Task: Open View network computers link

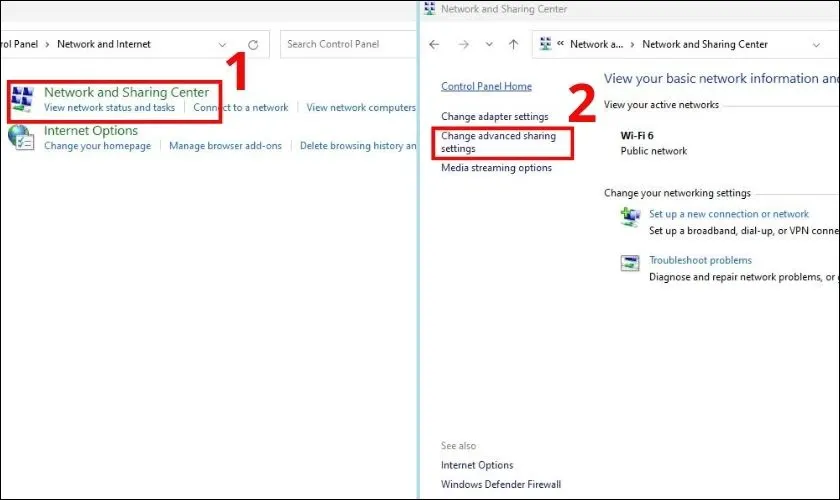Action: pyautogui.click(x=361, y=108)
